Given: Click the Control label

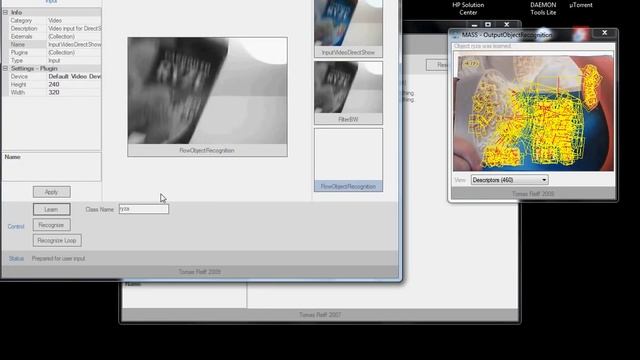Looking at the screenshot, I should click(16, 227).
